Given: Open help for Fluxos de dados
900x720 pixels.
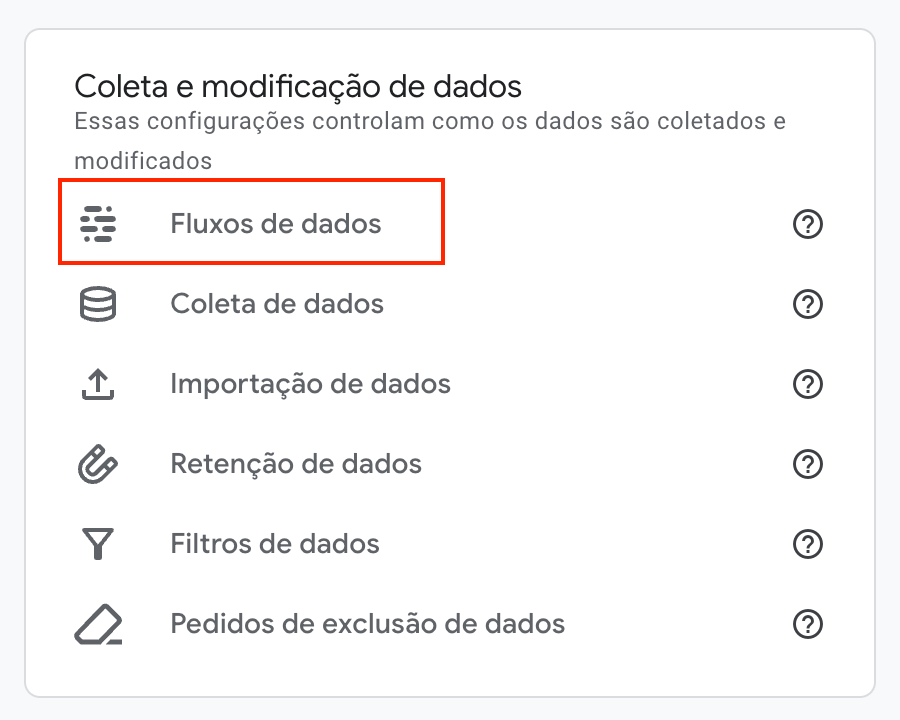Looking at the screenshot, I should [807, 223].
